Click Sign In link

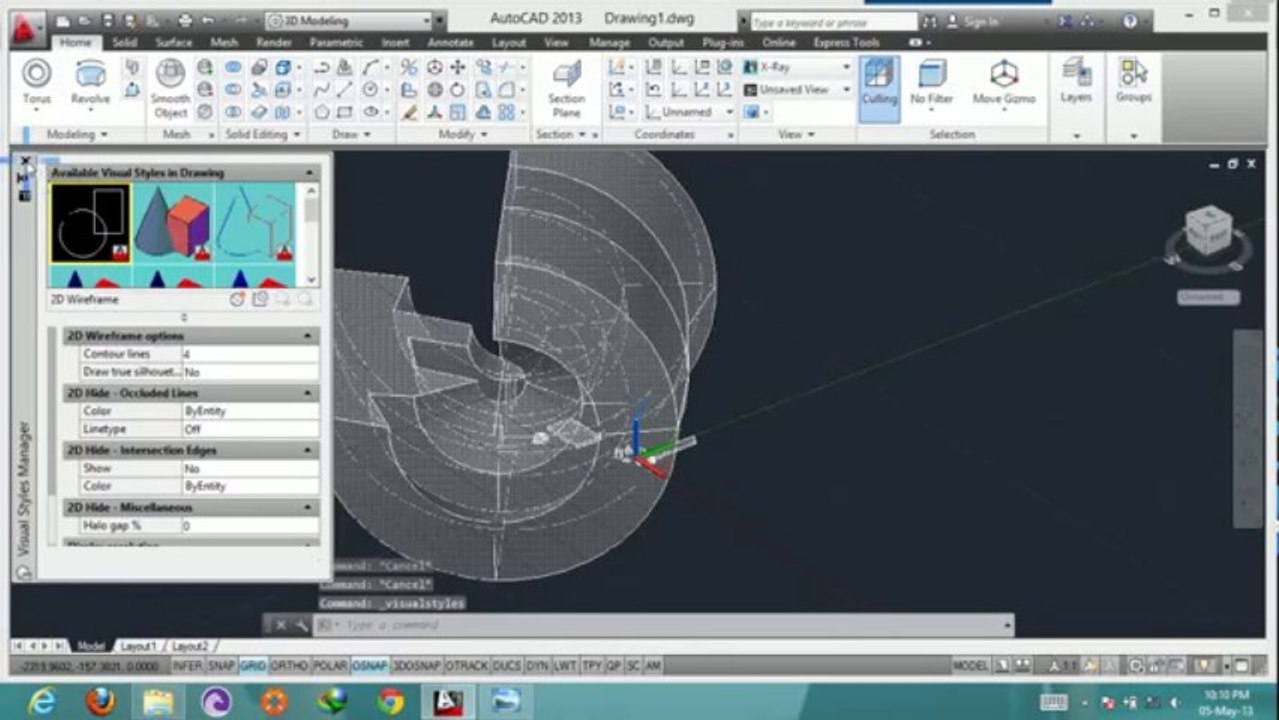click(x=980, y=21)
